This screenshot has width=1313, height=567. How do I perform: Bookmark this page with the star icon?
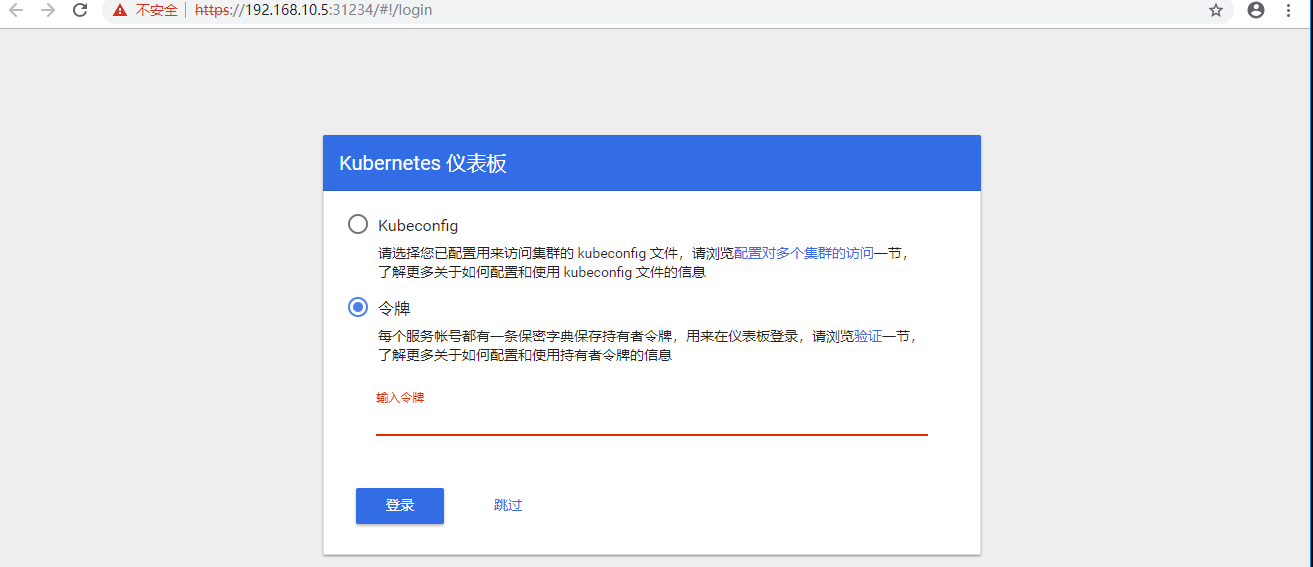(1216, 10)
